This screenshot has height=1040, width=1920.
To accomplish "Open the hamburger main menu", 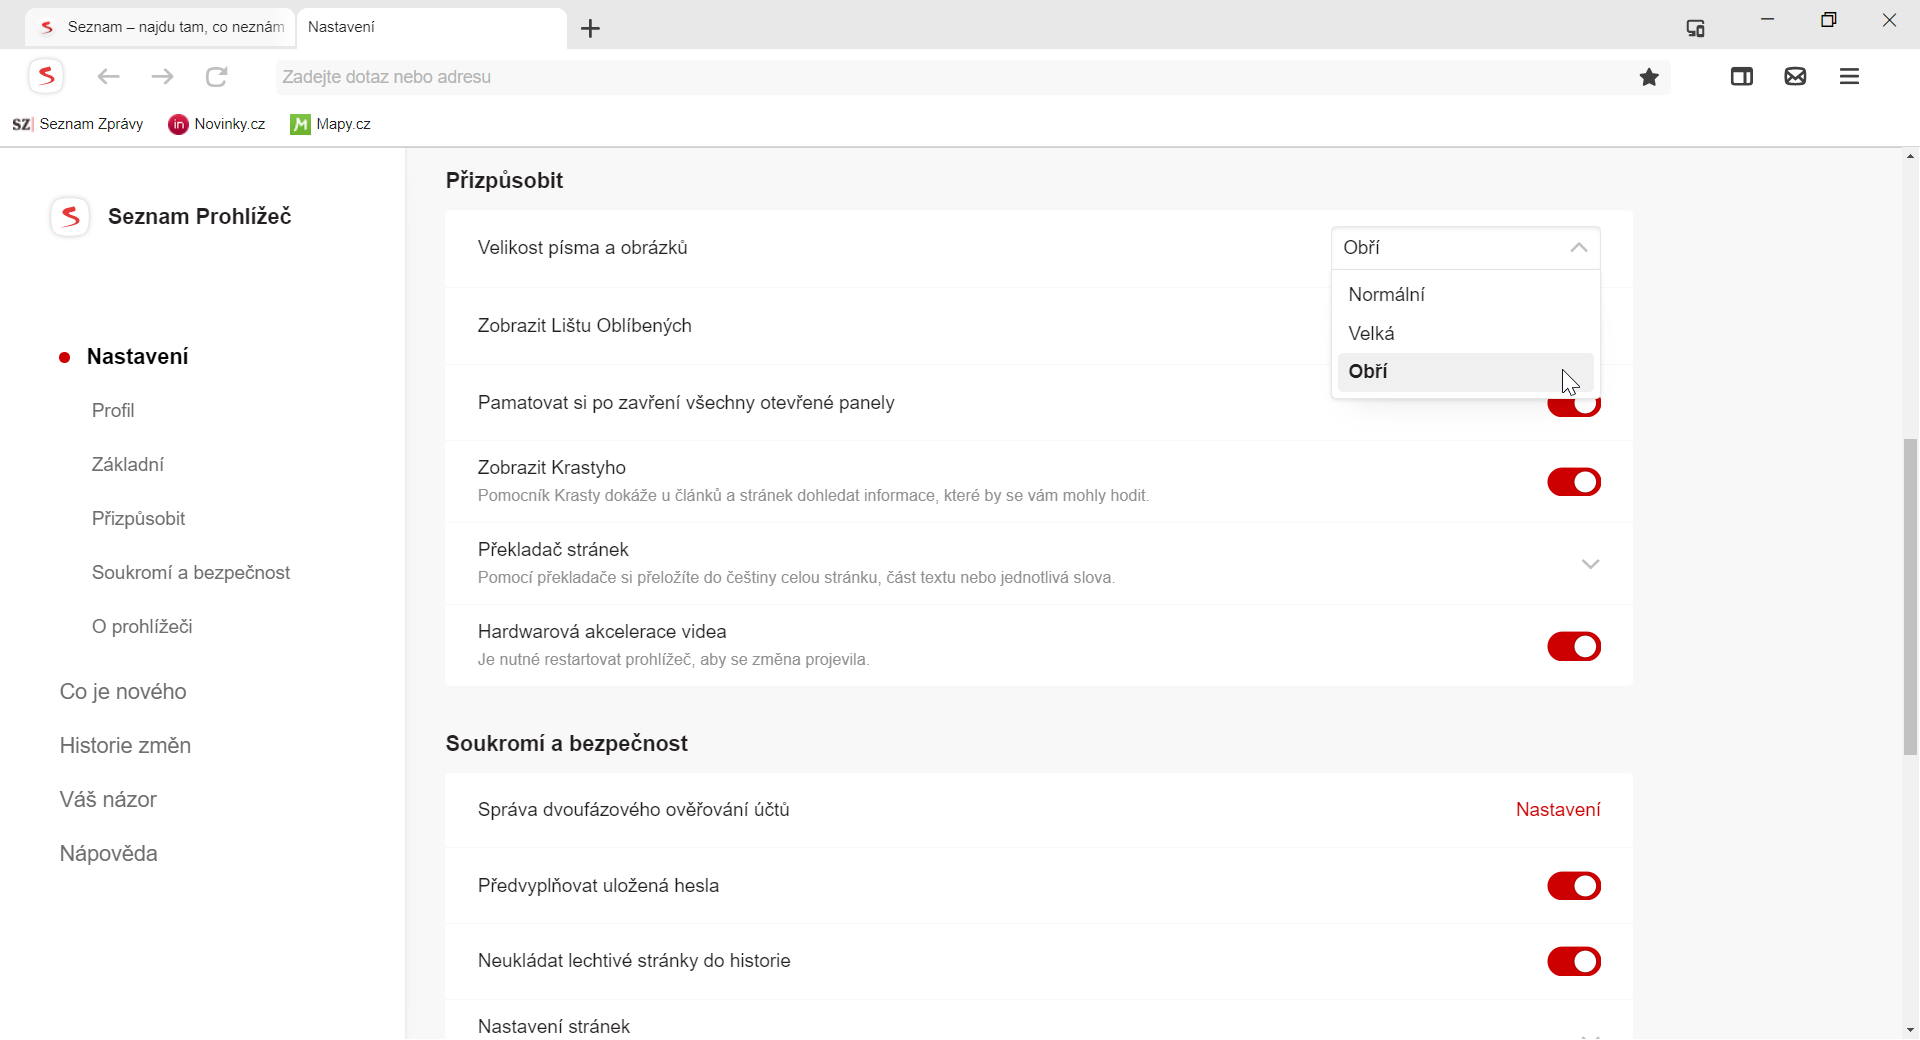I will tap(1849, 76).
